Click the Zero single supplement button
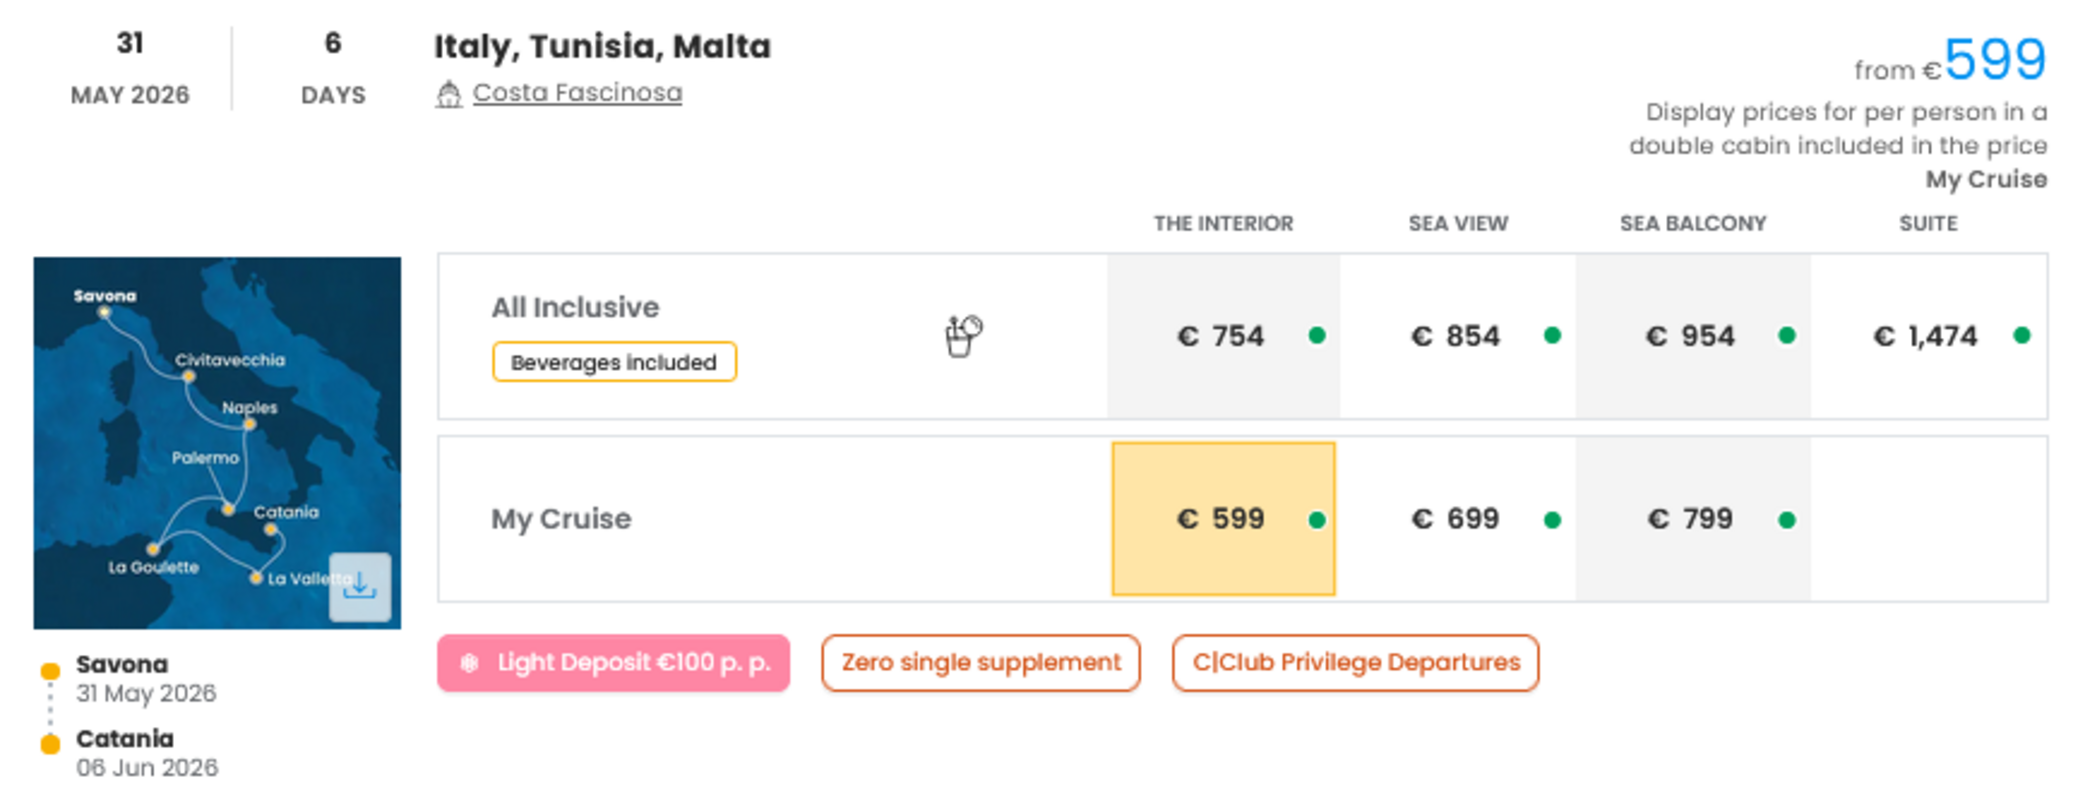The width and height of the screenshot is (2073, 800). [x=980, y=662]
